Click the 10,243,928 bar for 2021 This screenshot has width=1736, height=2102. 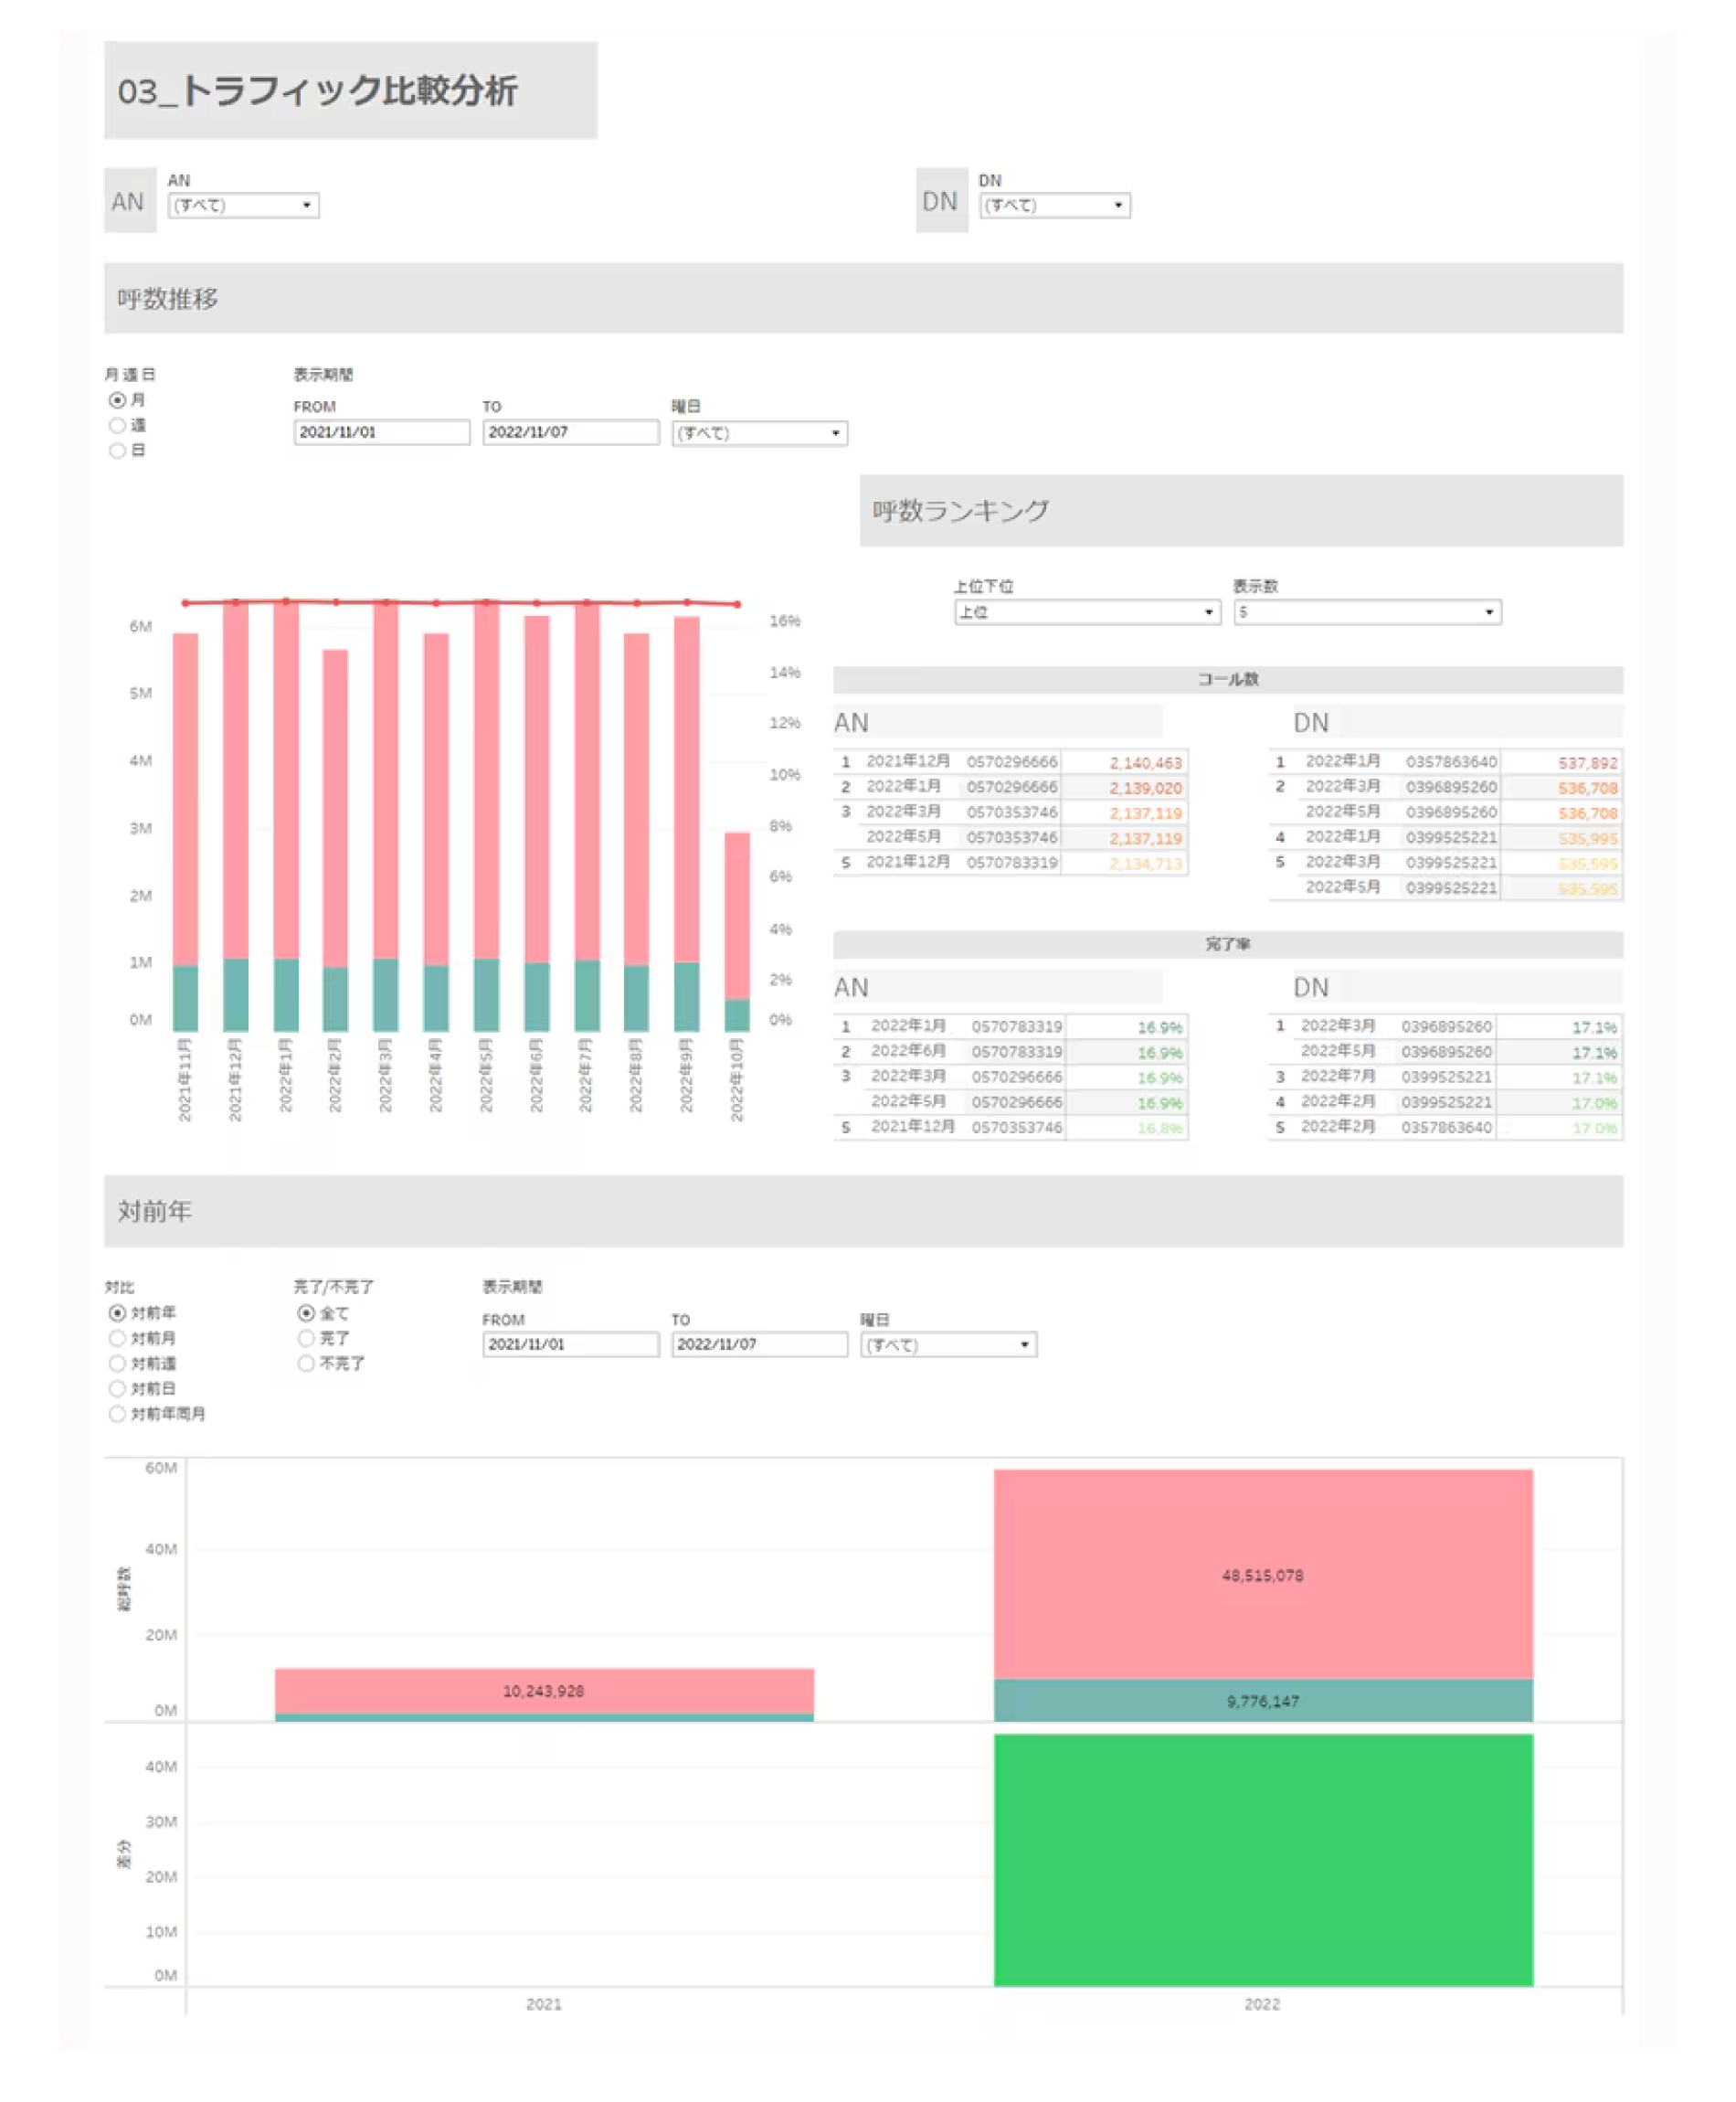(x=543, y=1690)
